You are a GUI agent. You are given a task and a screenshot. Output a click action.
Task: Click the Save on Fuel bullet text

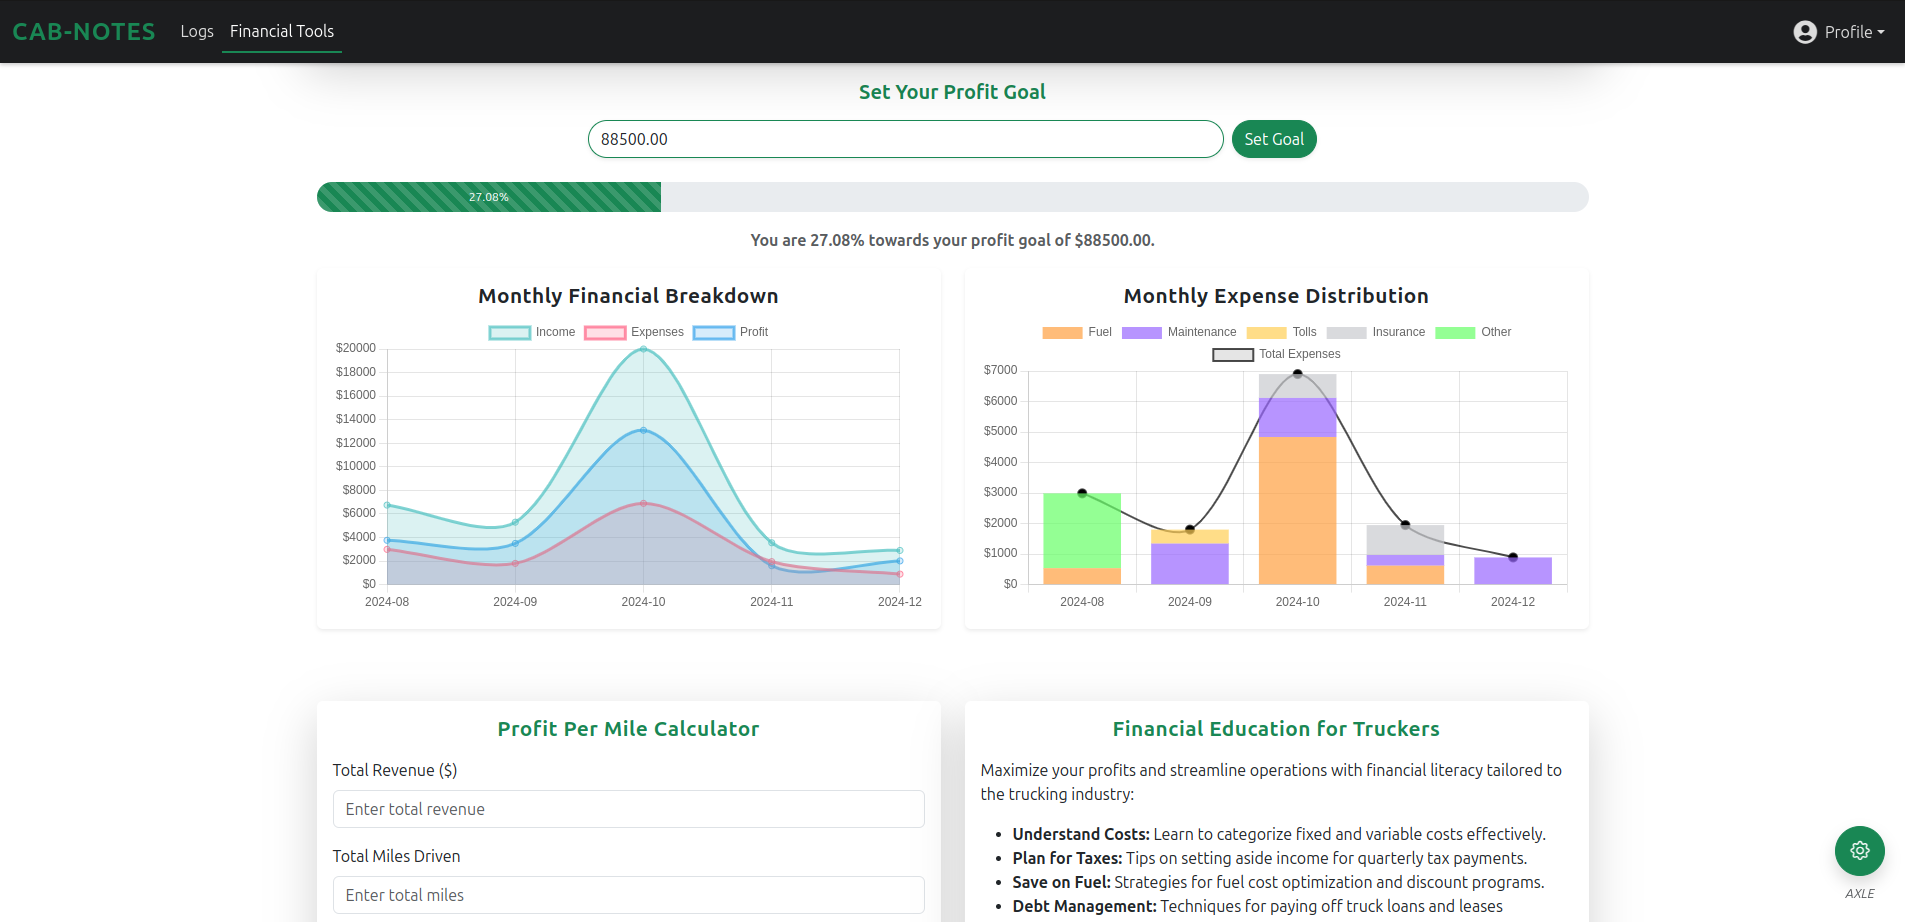pos(1278,882)
